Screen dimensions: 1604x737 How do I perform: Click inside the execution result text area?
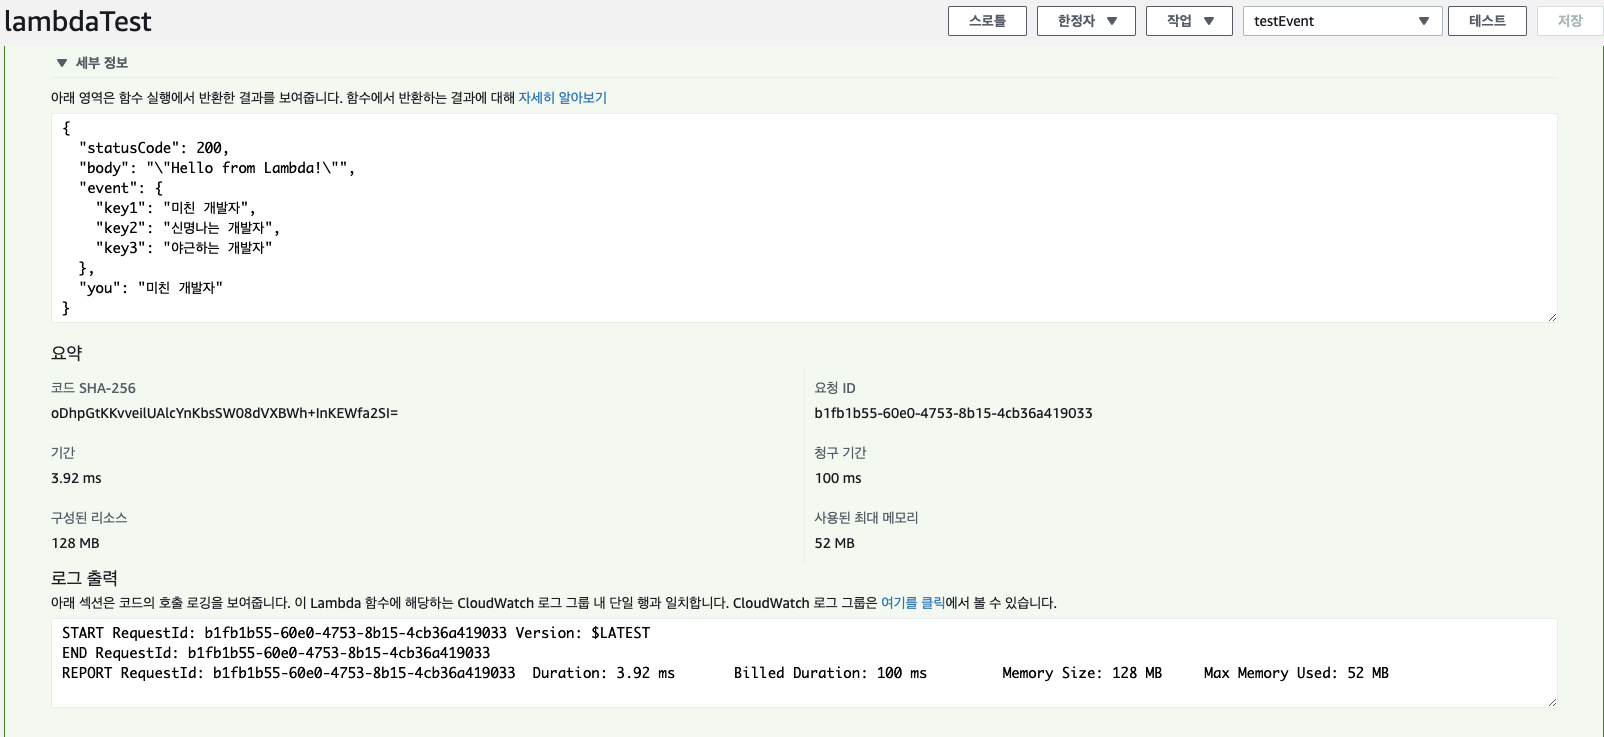tap(804, 218)
